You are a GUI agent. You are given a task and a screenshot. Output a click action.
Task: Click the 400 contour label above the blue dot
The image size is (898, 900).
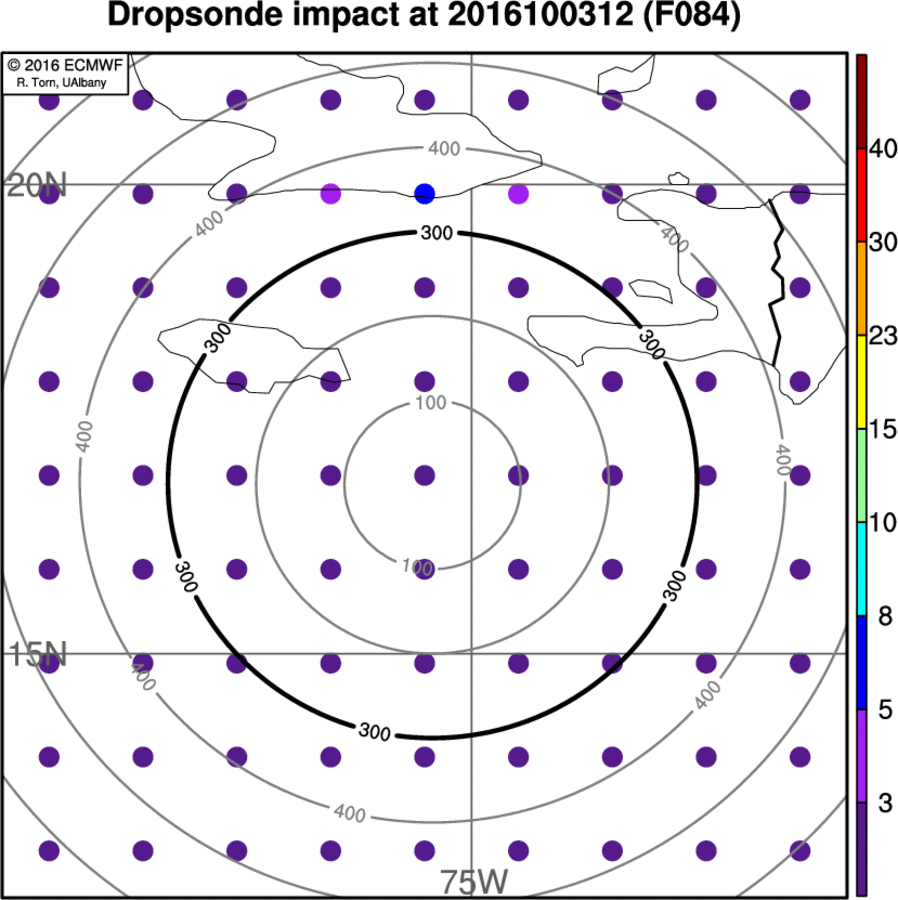click(x=444, y=149)
